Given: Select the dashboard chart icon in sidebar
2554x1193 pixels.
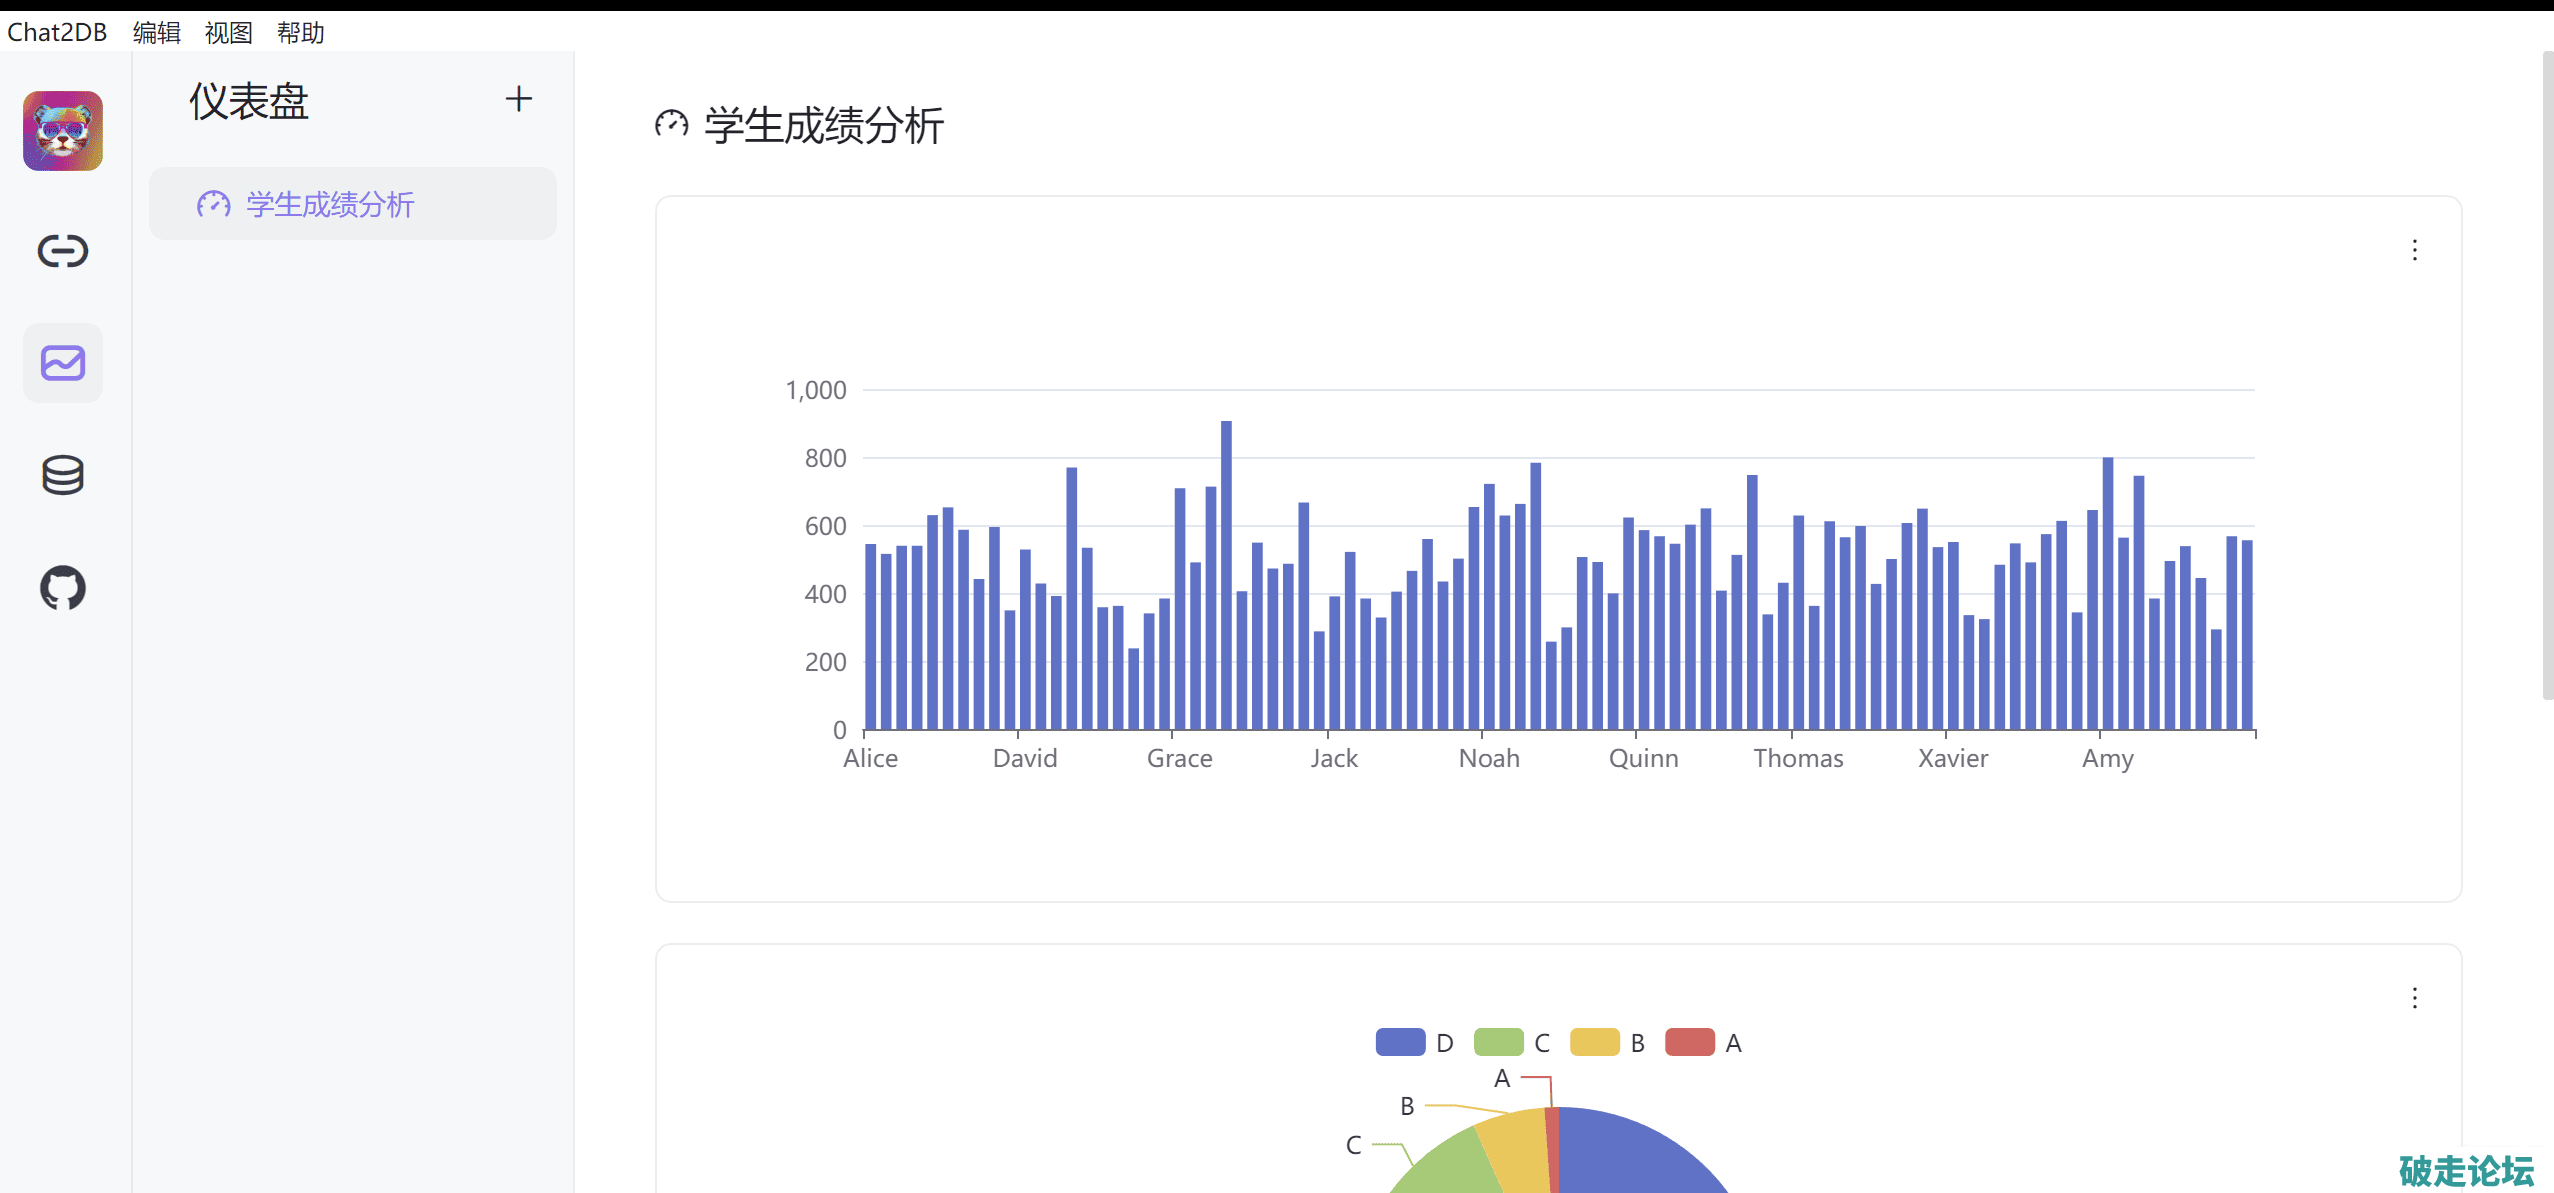Looking at the screenshot, I should [63, 363].
